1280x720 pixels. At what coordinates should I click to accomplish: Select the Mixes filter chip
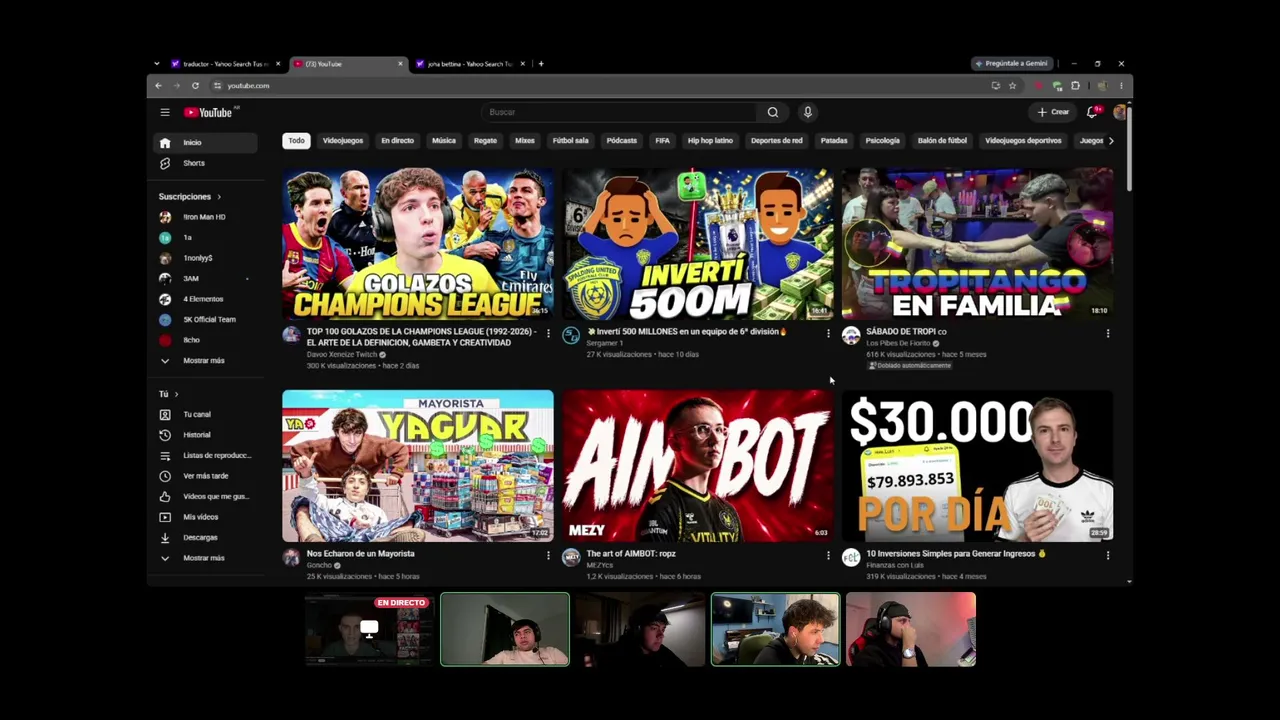(x=525, y=141)
